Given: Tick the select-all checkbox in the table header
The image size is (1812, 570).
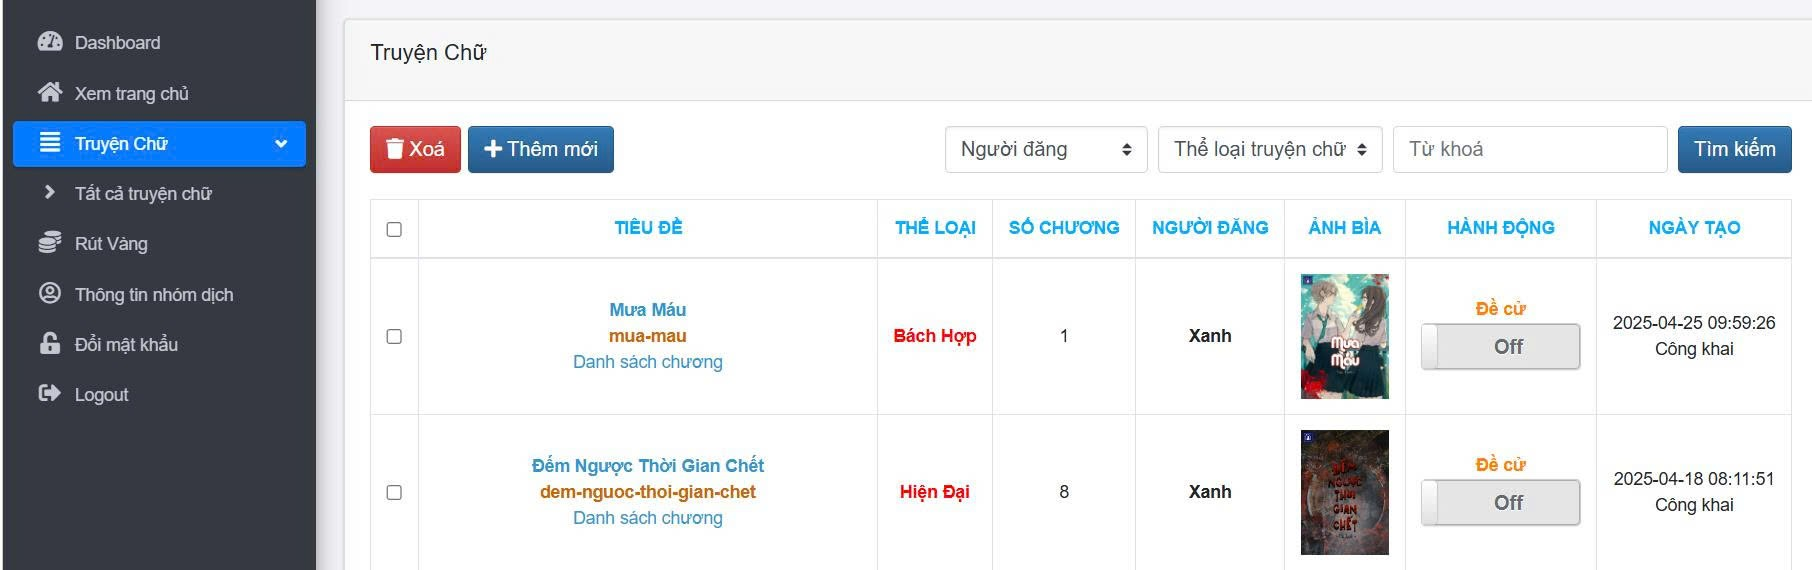Looking at the screenshot, I should (394, 229).
